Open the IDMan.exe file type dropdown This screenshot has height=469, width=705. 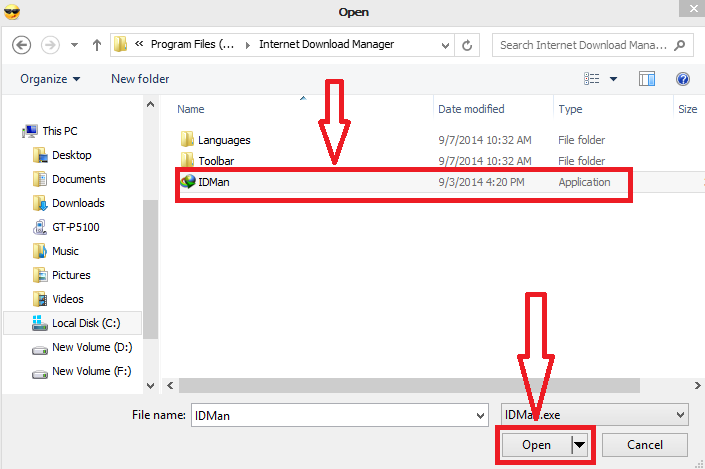pyautogui.click(x=594, y=415)
